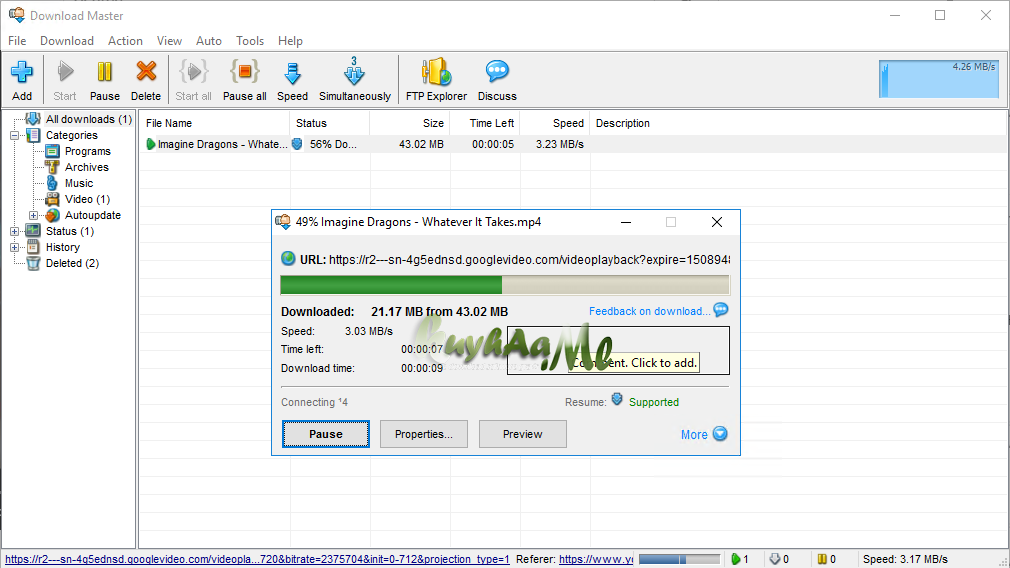Click the Add download plus icon
1010x568 pixels.
22,72
